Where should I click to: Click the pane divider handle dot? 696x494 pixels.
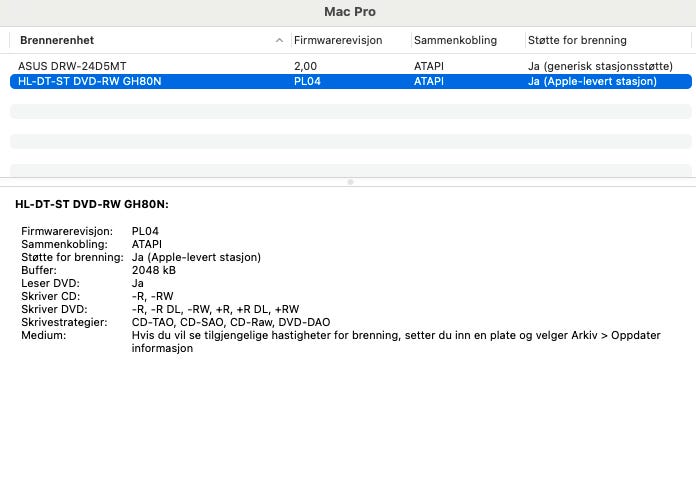pyautogui.click(x=350, y=182)
